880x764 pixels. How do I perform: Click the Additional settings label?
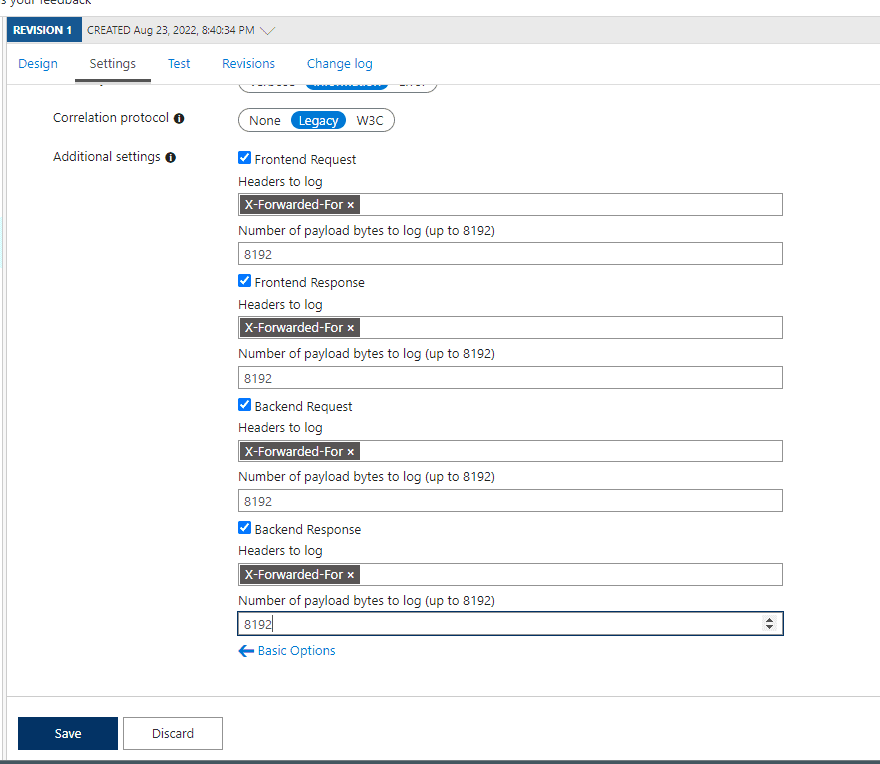(x=107, y=157)
